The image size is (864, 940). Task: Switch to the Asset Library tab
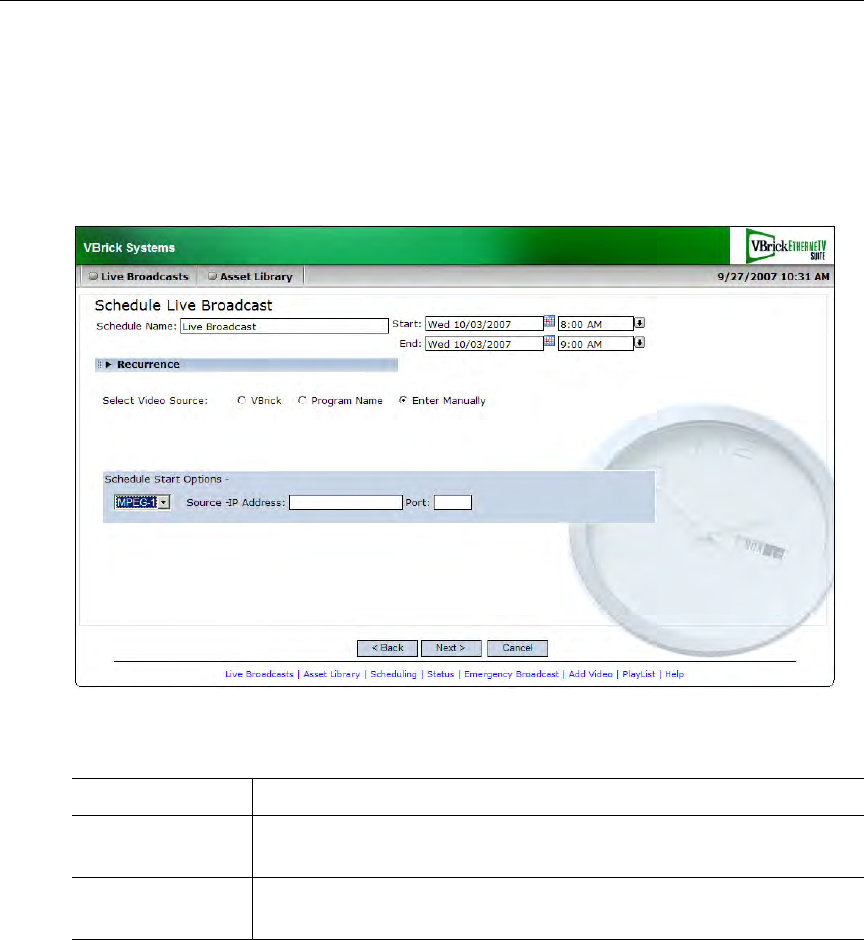[x=250, y=276]
